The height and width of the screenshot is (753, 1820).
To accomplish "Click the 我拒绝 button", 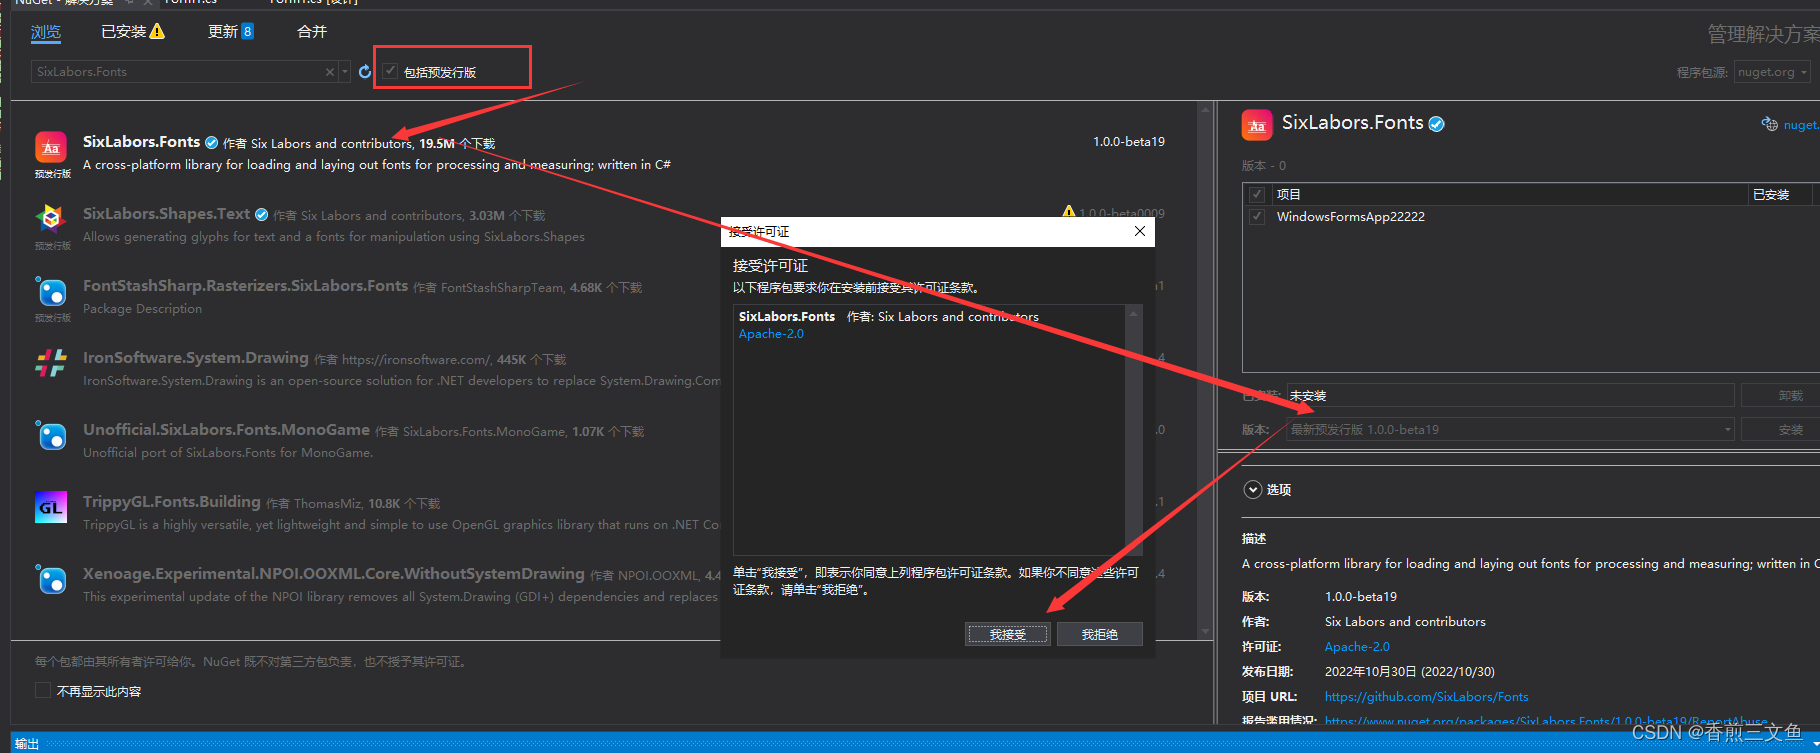I will tap(1100, 634).
